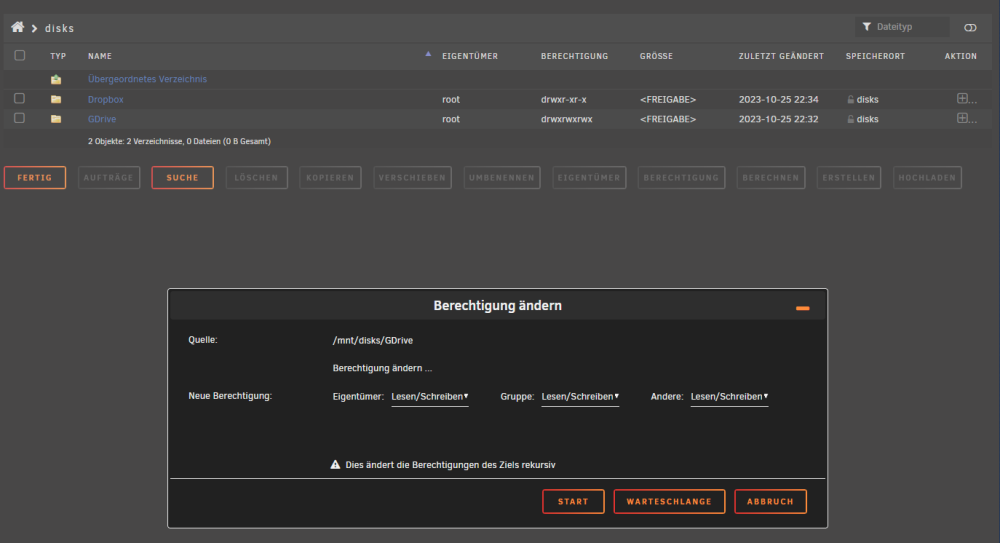
Task: Sort by the Name column header
Action: (100, 56)
